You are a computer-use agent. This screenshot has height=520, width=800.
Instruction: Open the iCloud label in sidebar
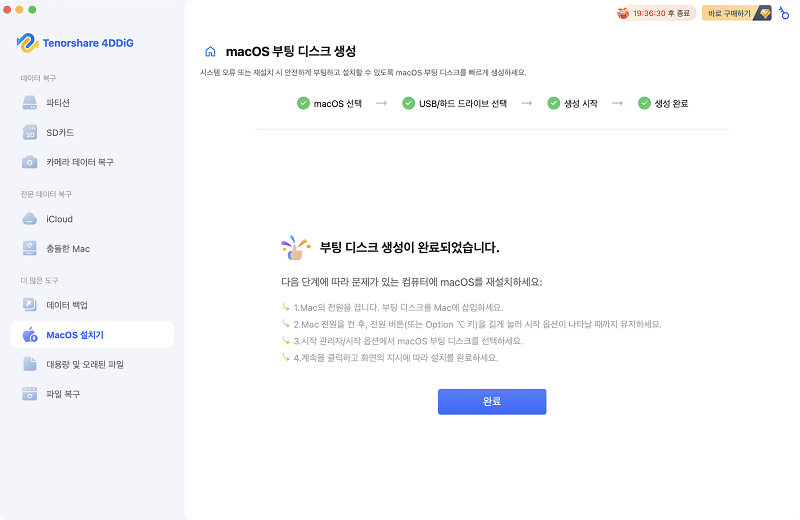(x=59, y=219)
